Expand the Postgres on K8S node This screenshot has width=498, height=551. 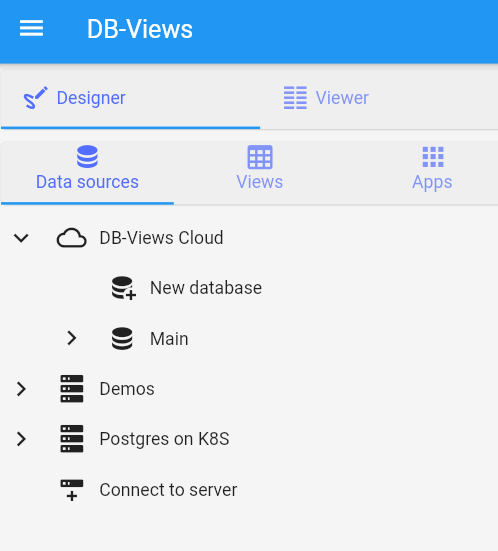21,439
